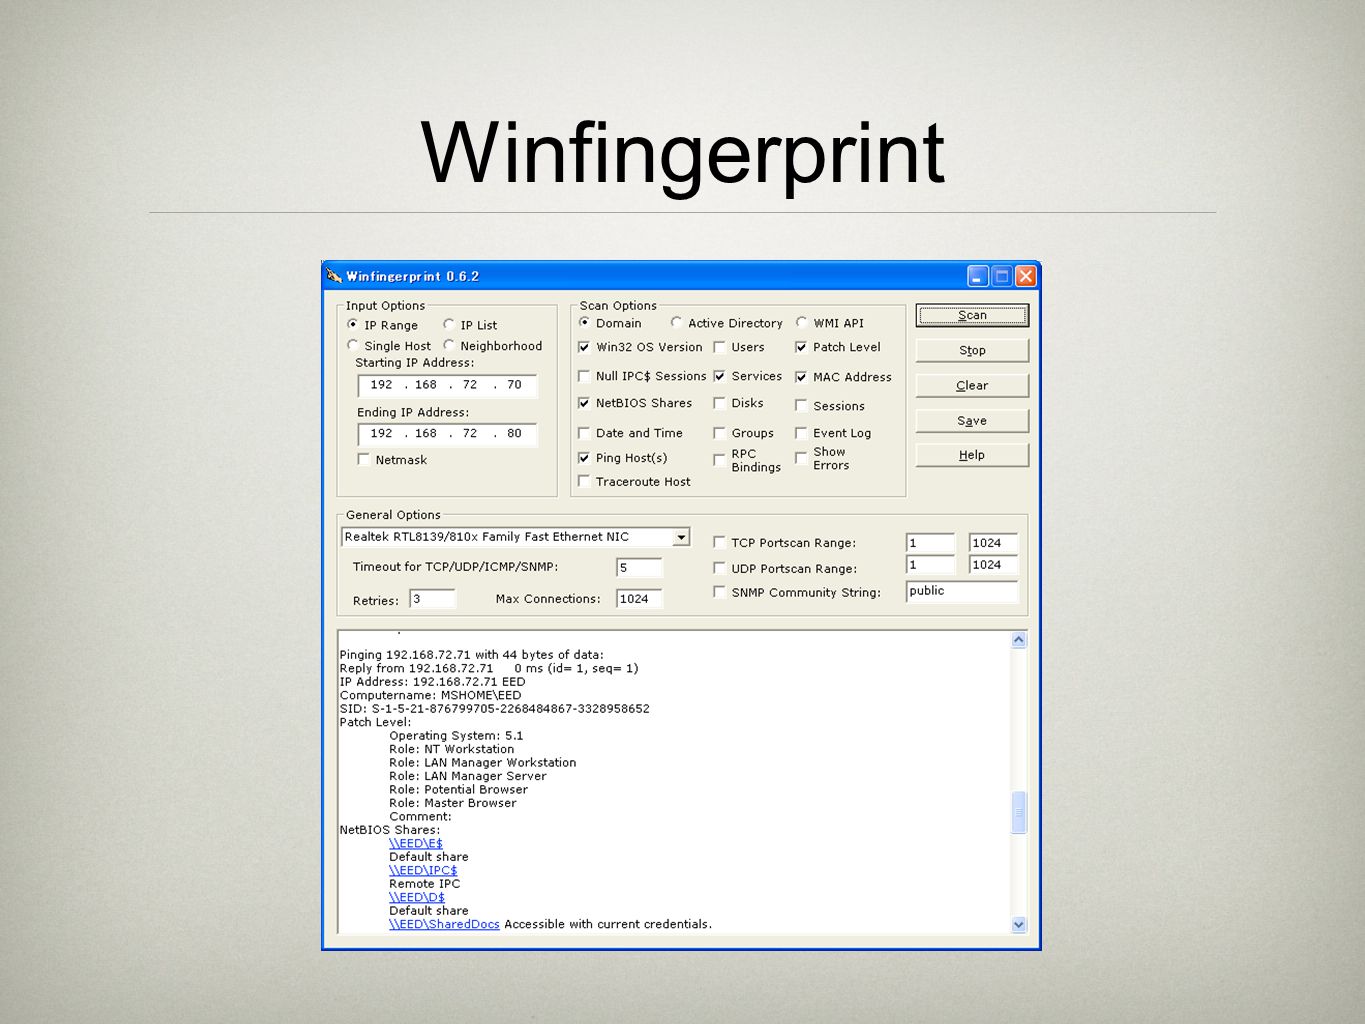
Task: Toggle the Patch Level checkbox
Action: (x=801, y=347)
